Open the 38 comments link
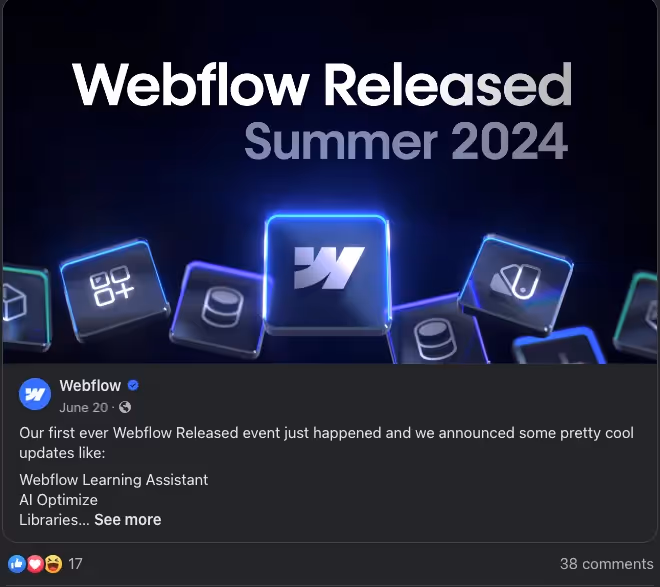Screen dimensions: 660x587 [607, 563]
